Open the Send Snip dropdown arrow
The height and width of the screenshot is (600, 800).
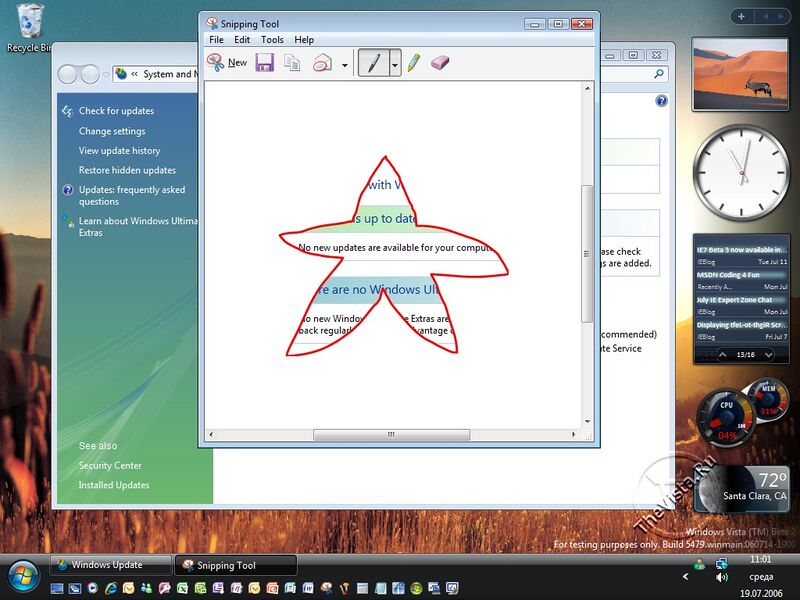(x=345, y=65)
